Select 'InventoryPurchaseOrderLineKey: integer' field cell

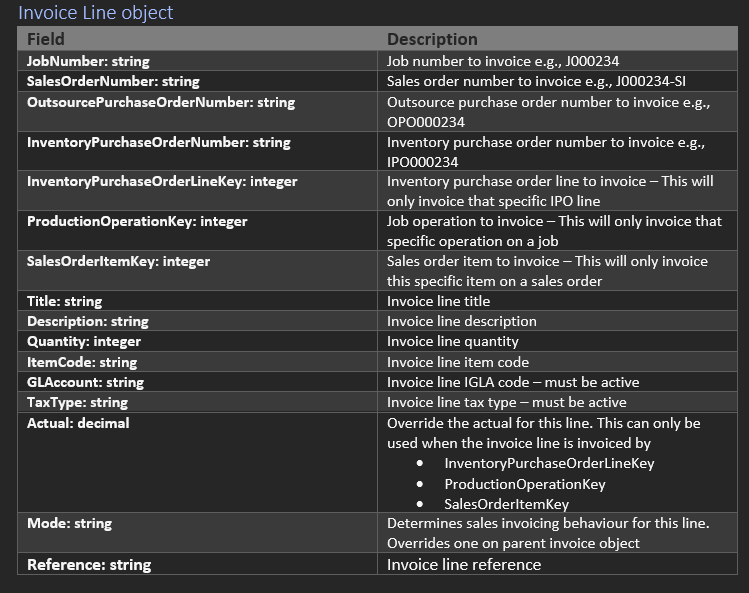point(197,191)
